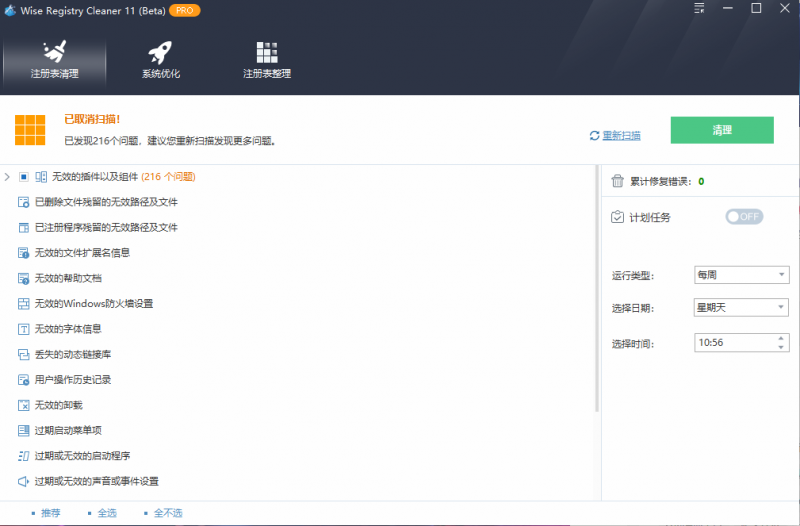This screenshot has height=526, width=800.
Task: Click icon for 过期或无效的启动程序
Action: pyautogui.click(x=23, y=456)
